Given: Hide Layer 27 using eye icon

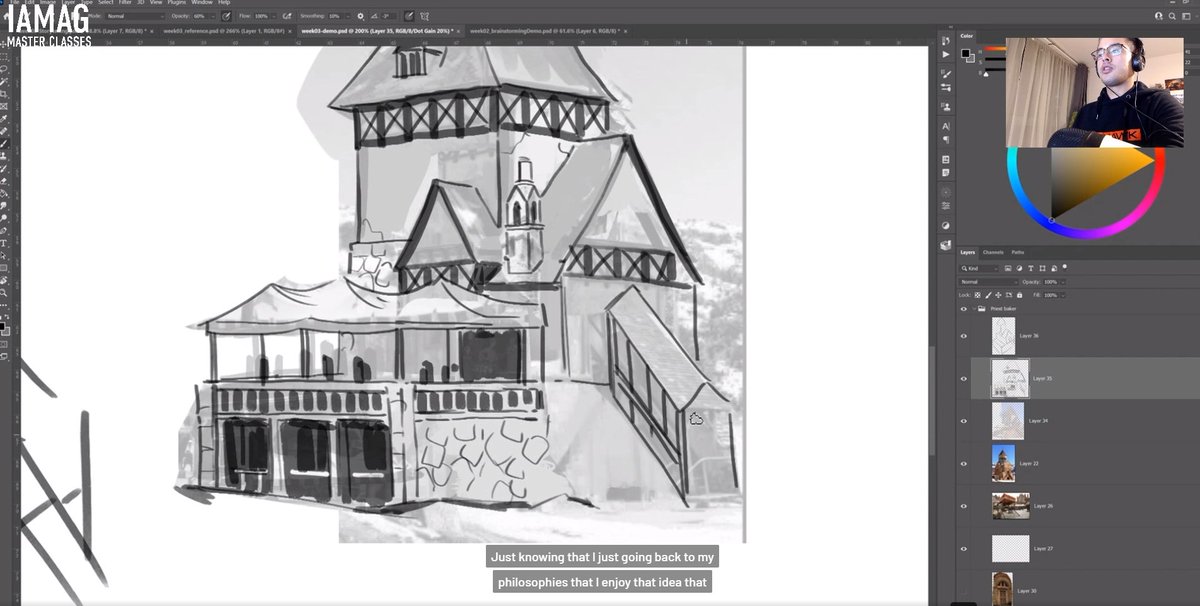Looking at the screenshot, I should pos(963,549).
